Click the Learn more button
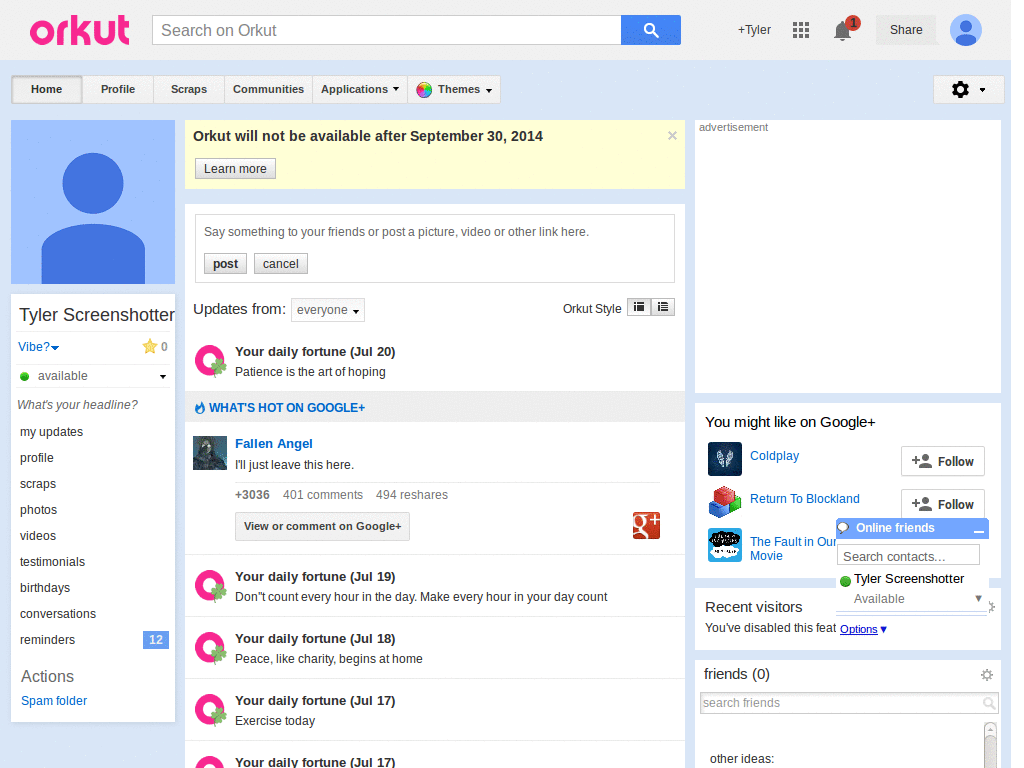 [x=235, y=168]
